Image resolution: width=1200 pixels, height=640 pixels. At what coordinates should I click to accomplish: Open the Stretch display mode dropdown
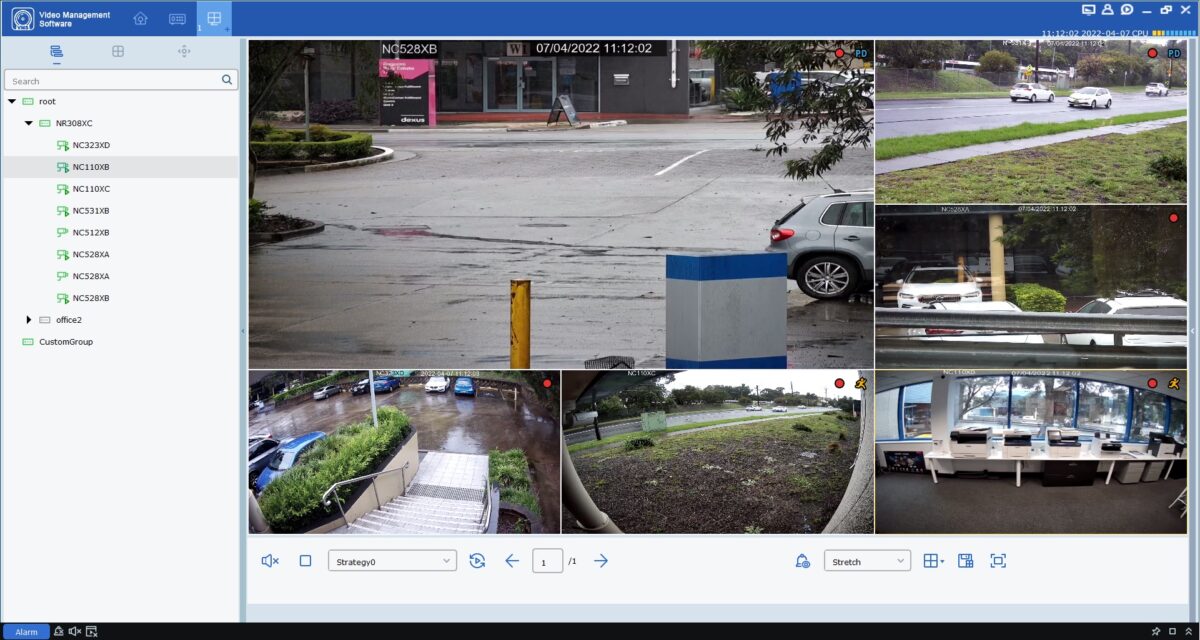(867, 561)
